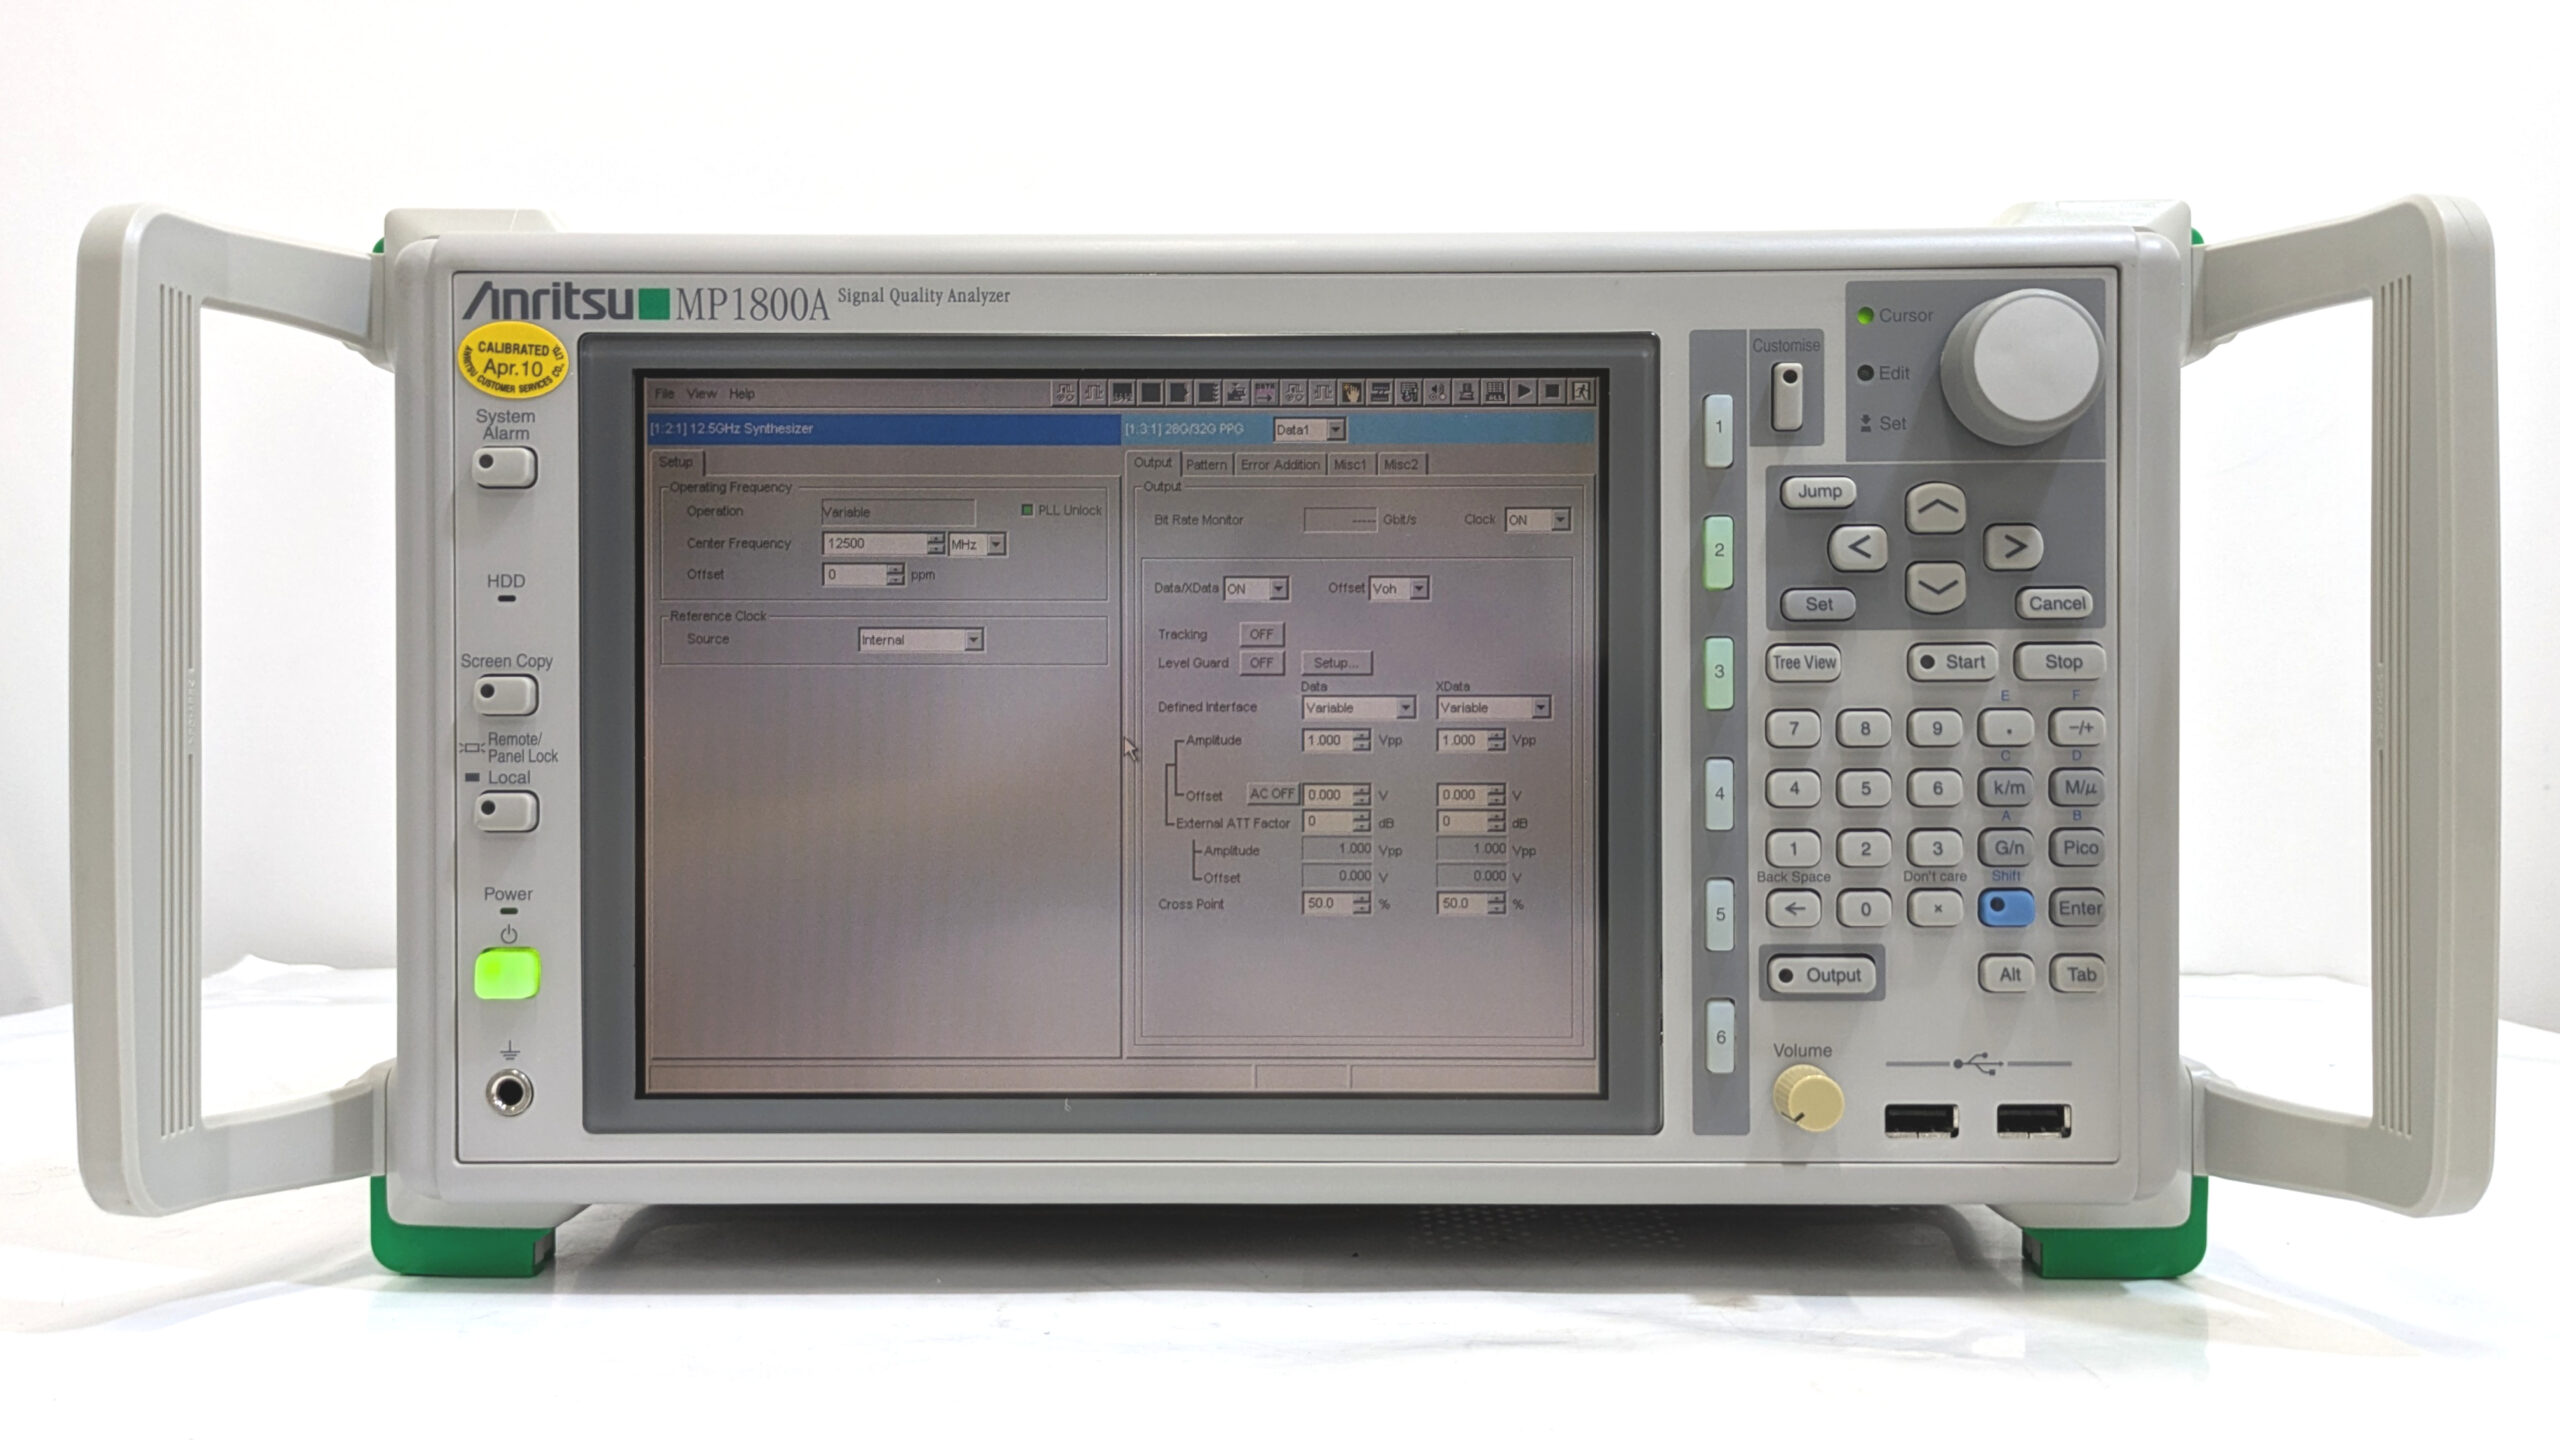Switch to the Misc2 tab
This screenshot has width=2560, height=1440.
pos(1401,465)
